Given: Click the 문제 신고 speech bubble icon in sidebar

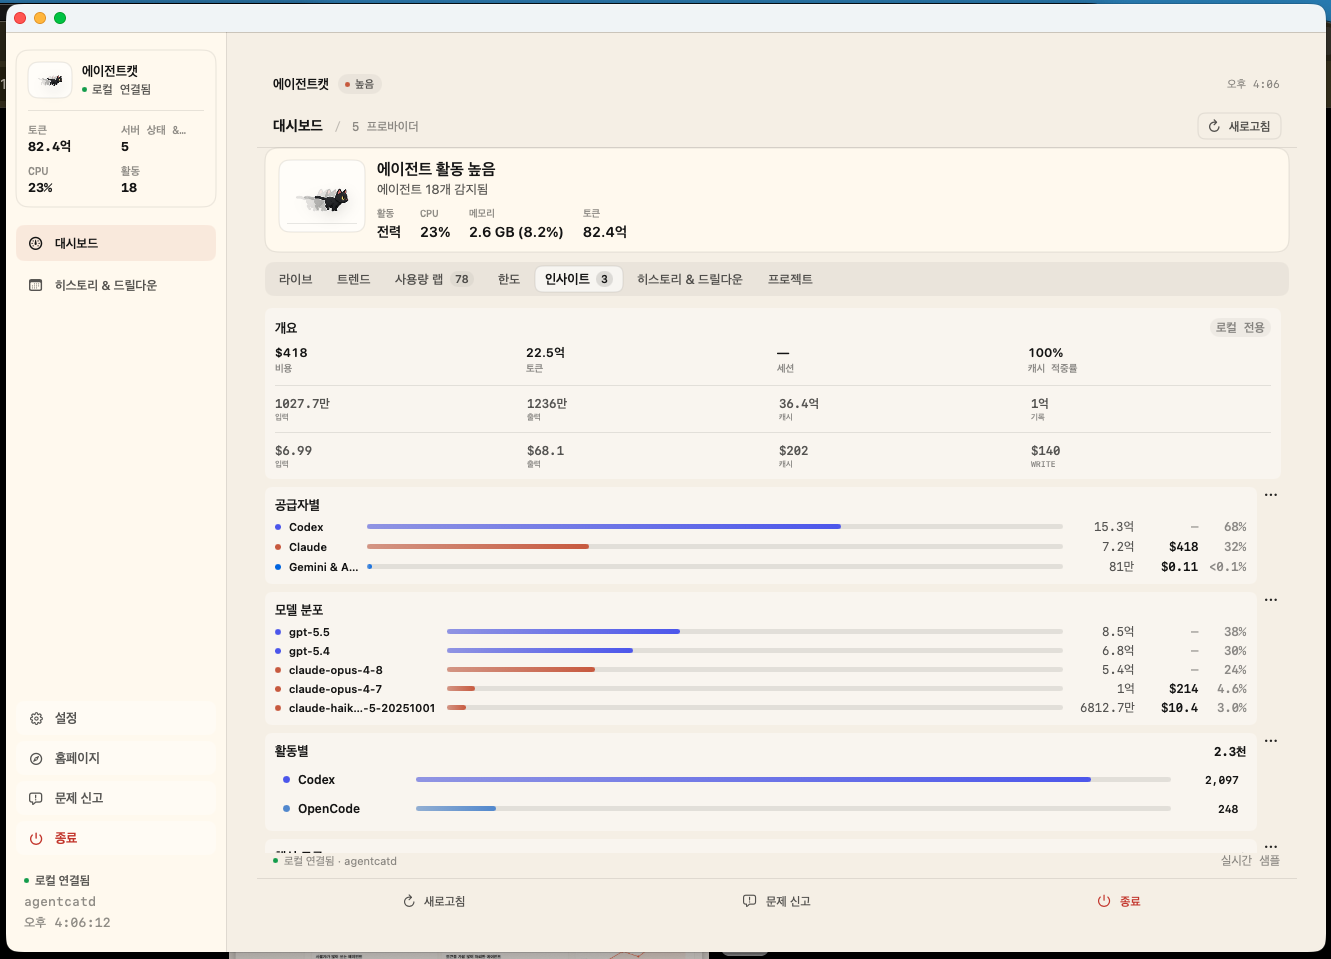Looking at the screenshot, I should (36, 798).
